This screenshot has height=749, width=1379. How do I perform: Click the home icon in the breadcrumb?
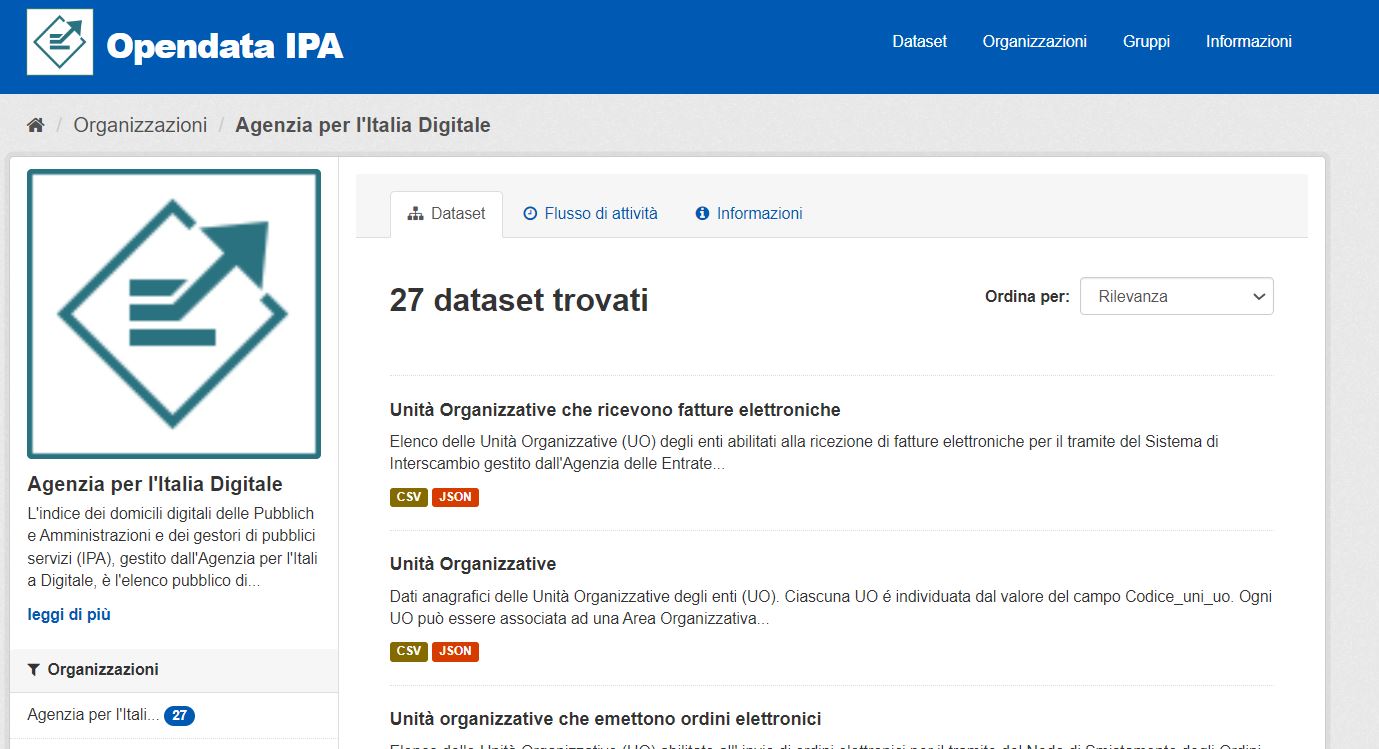coord(36,123)
